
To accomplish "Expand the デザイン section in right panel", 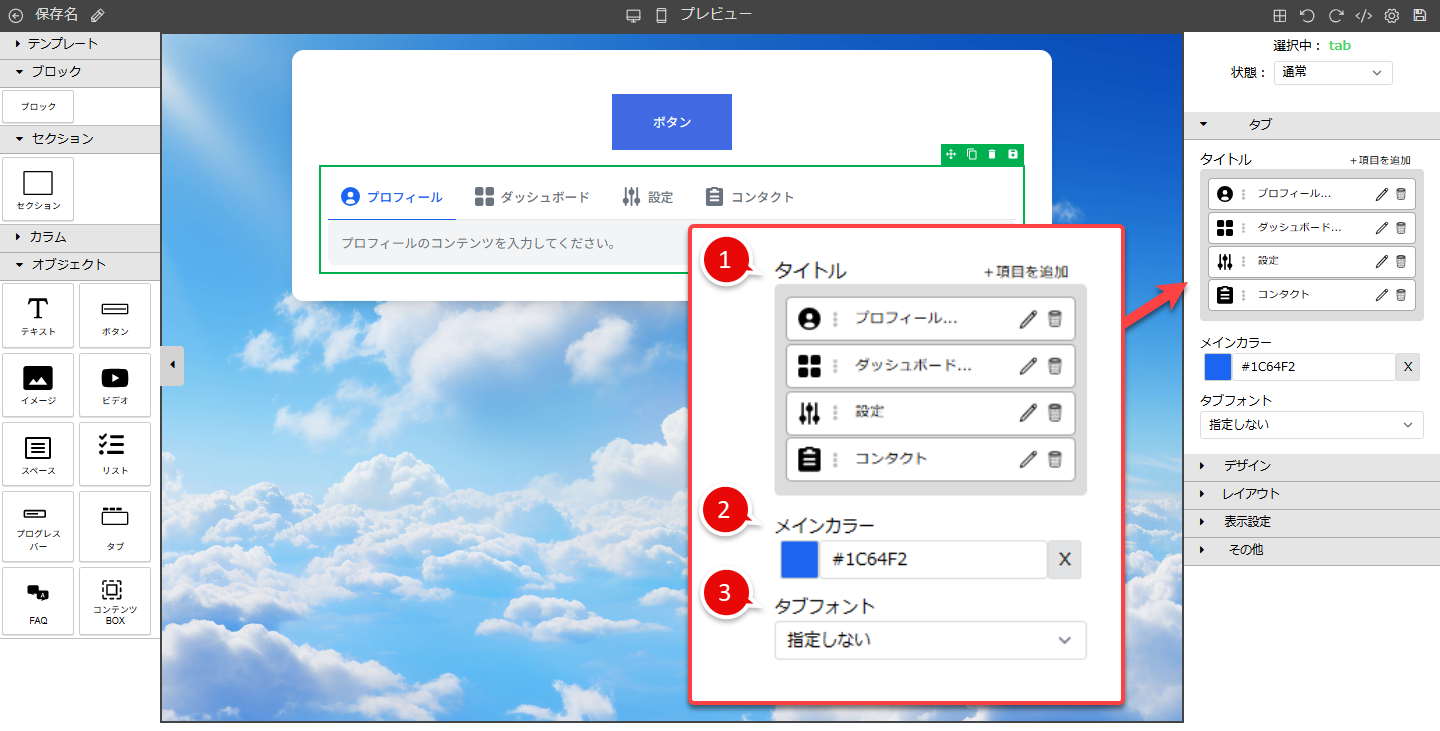I will 1246,466.
